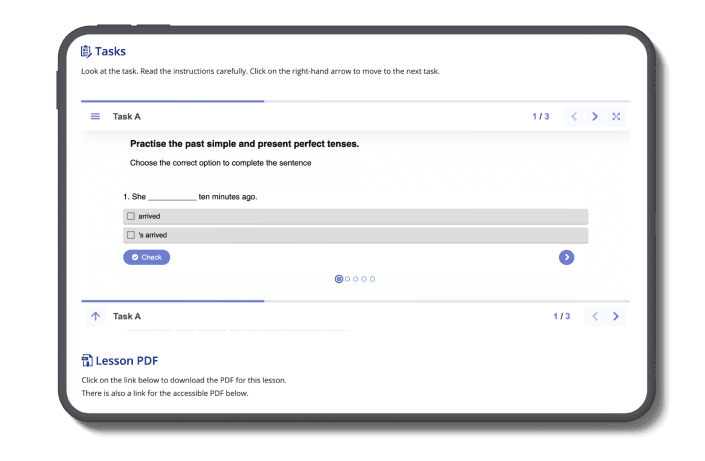Open the Task A hamburger menu
The image size is (705, 461).
click(x=96, y=117)
